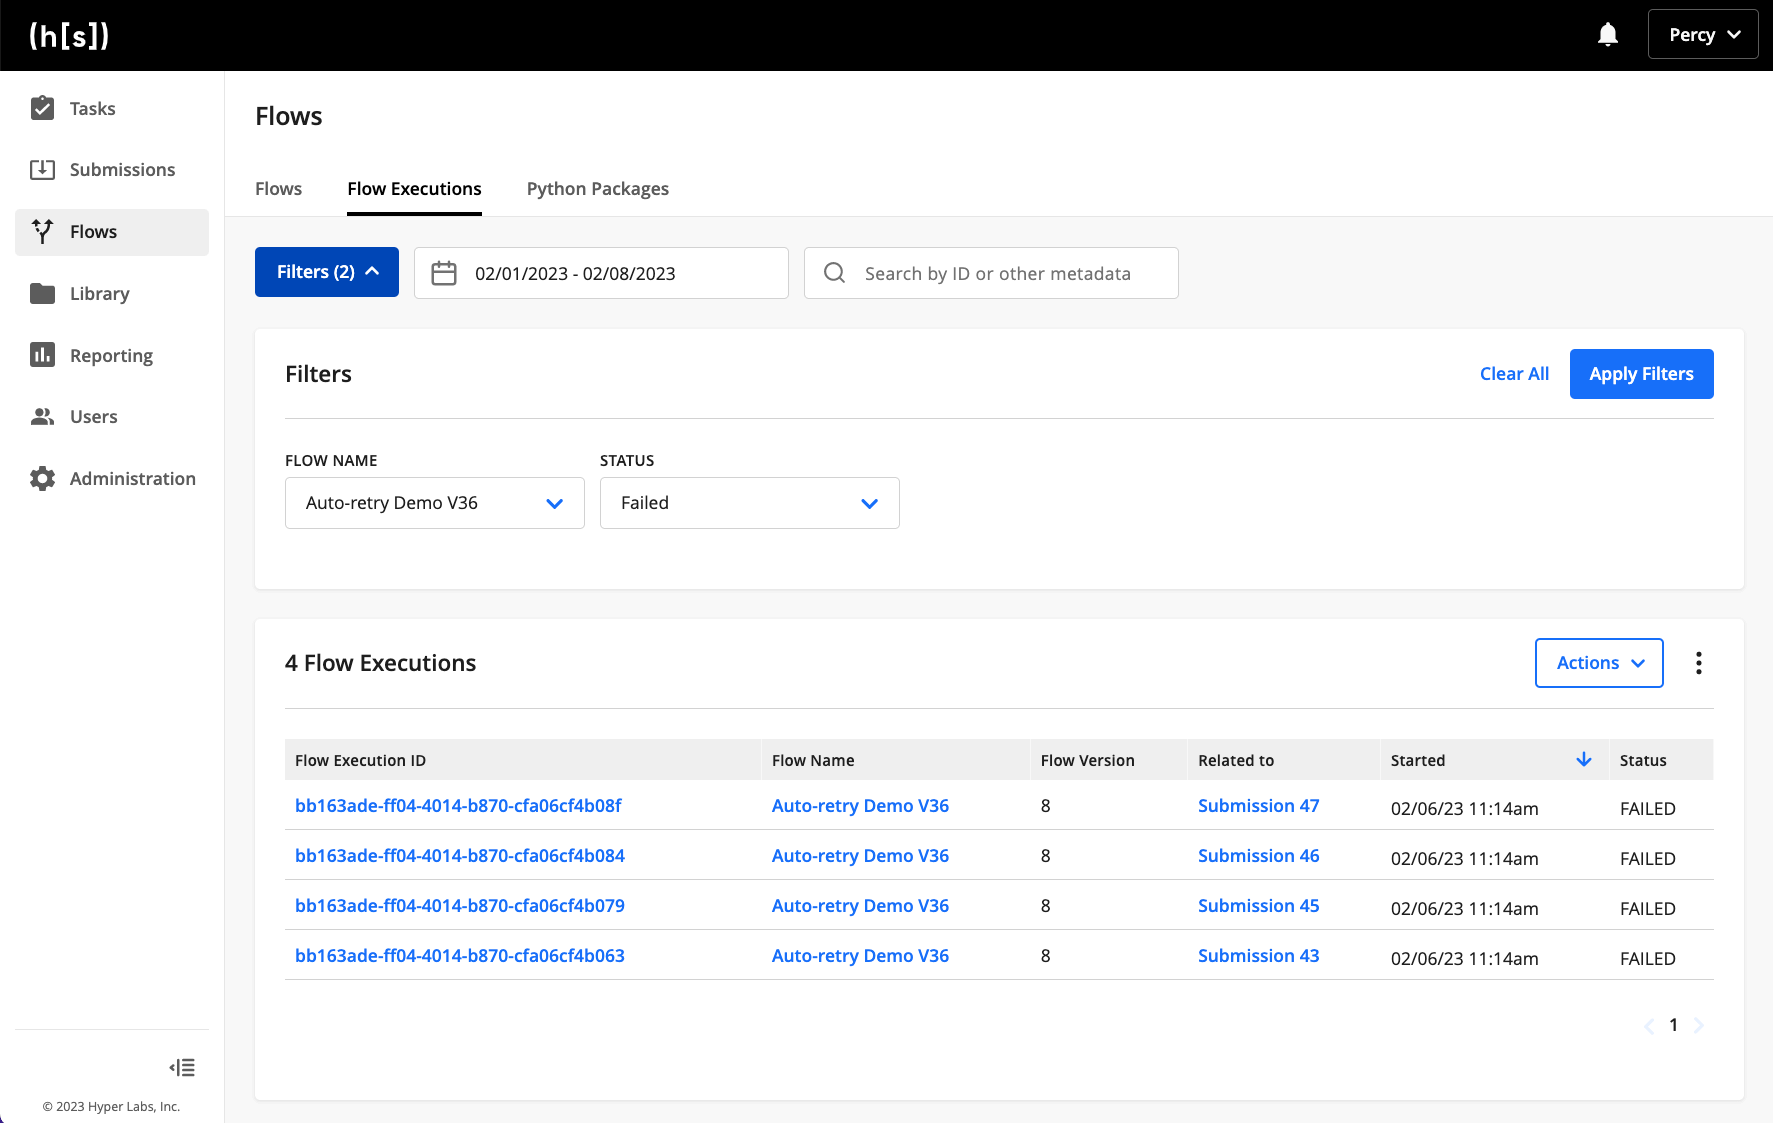This screenshot has height=1123, width=1773.
Task: Sort by Started using the arrow icon
Action: (1584, 760)
